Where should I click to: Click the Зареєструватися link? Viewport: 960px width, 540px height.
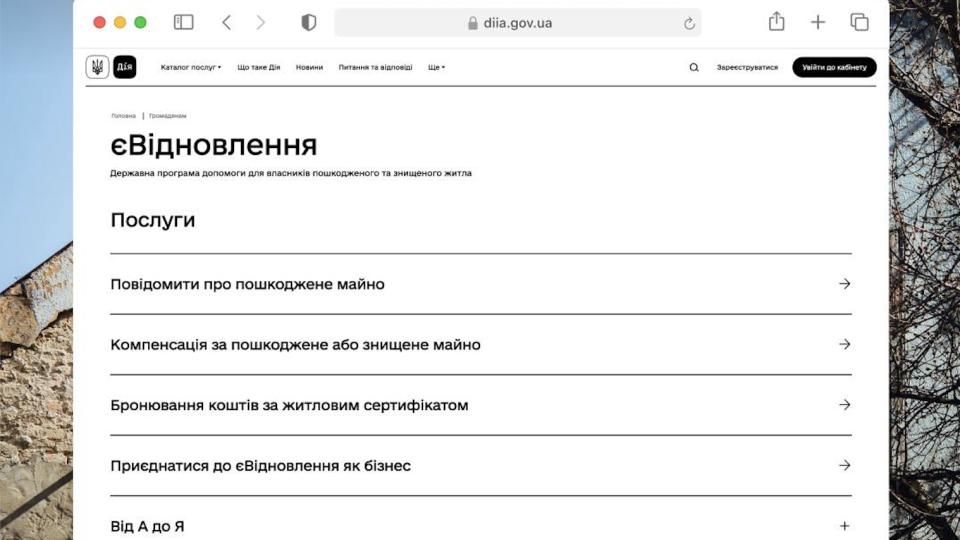748,67
